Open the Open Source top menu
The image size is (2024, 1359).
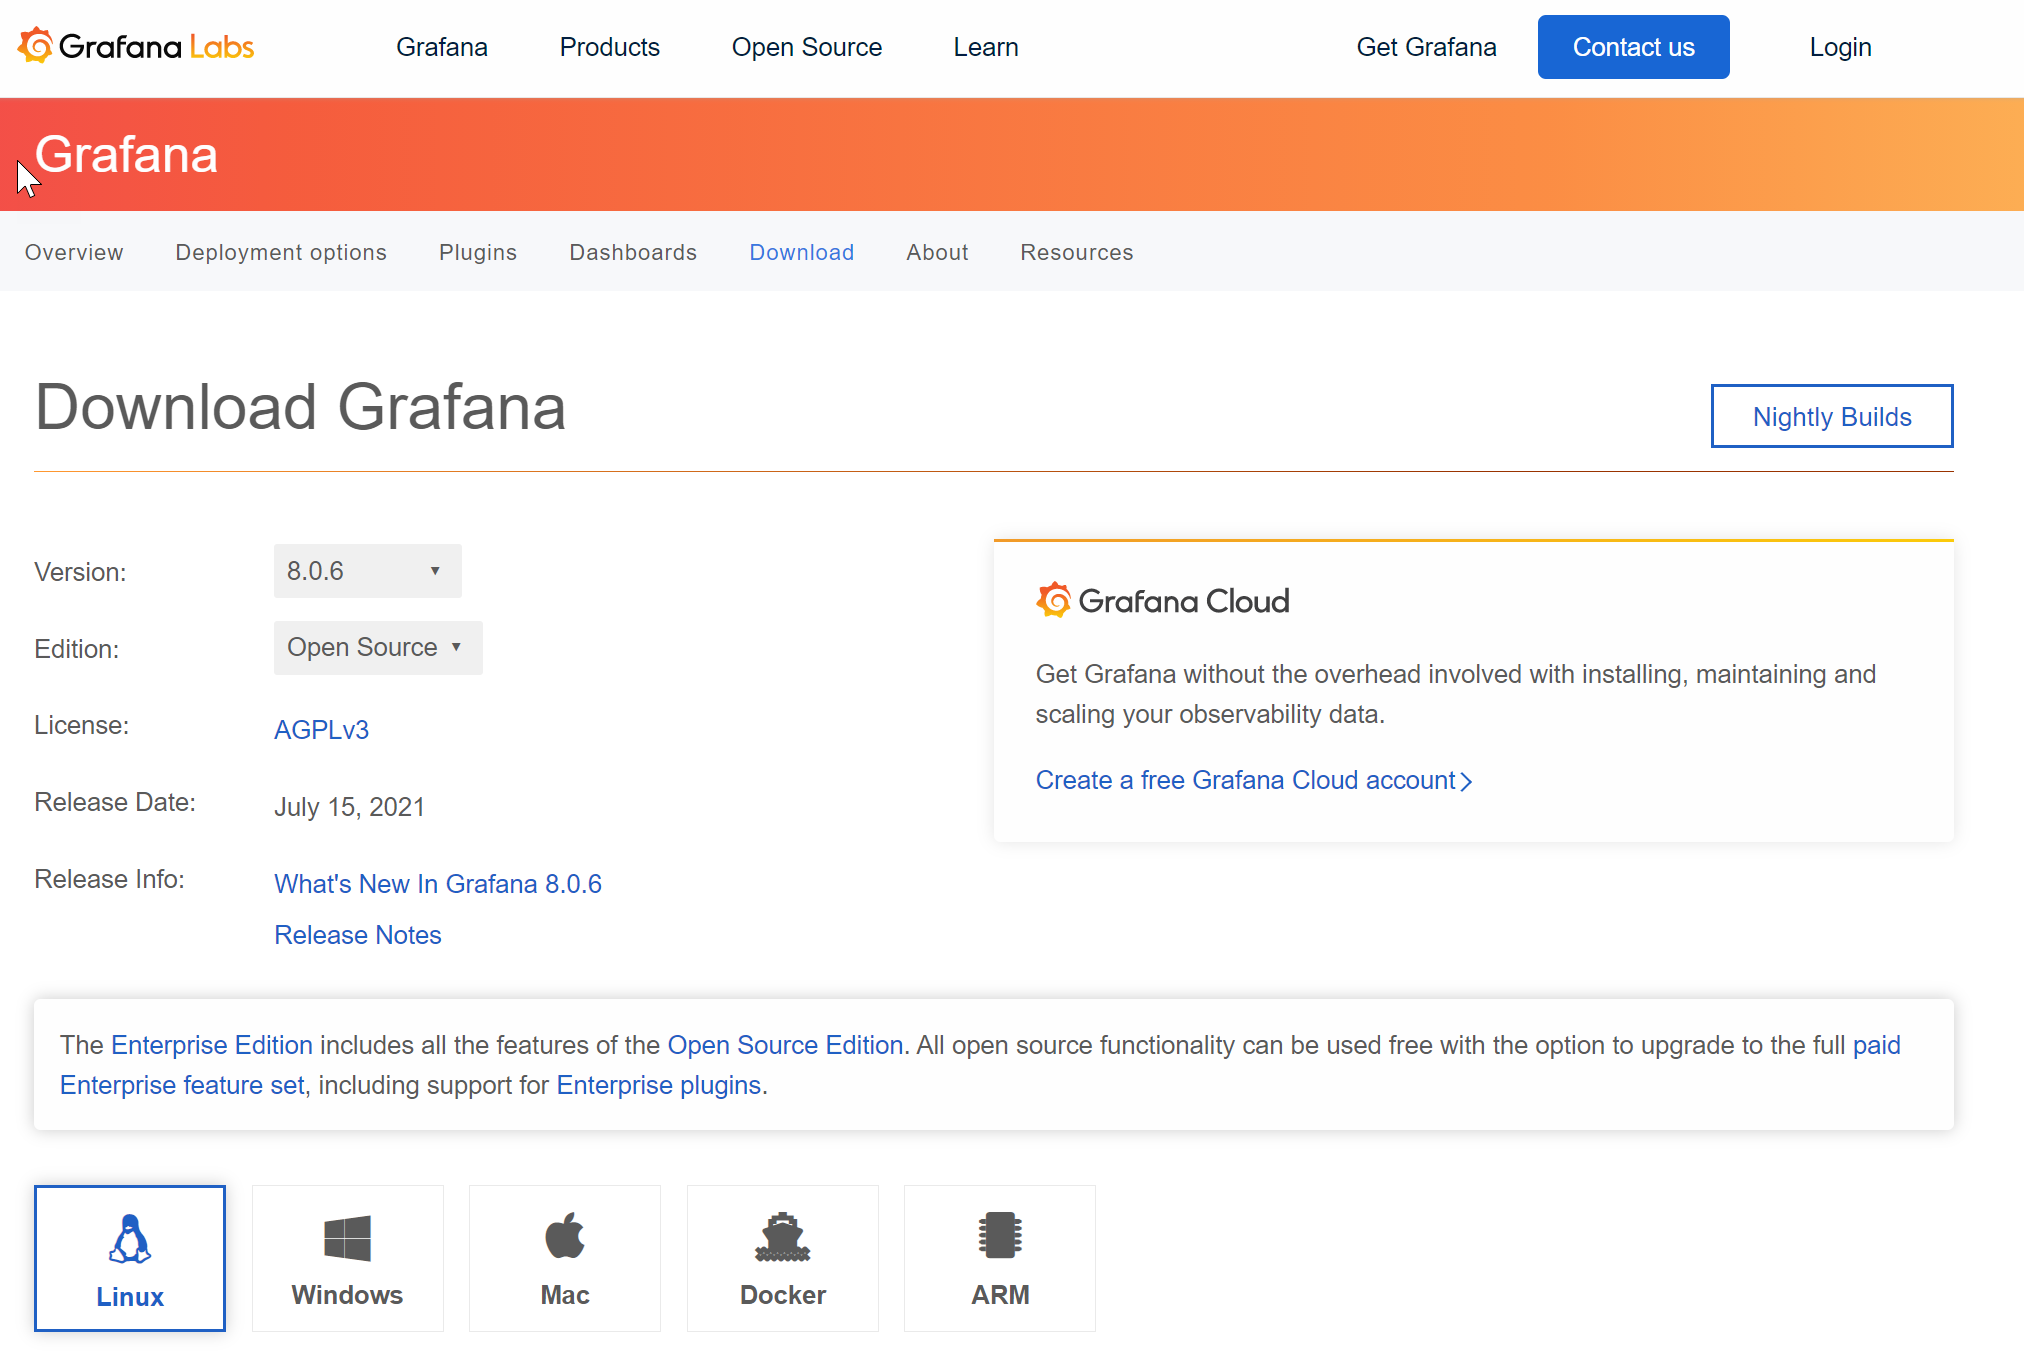(807, 47)
